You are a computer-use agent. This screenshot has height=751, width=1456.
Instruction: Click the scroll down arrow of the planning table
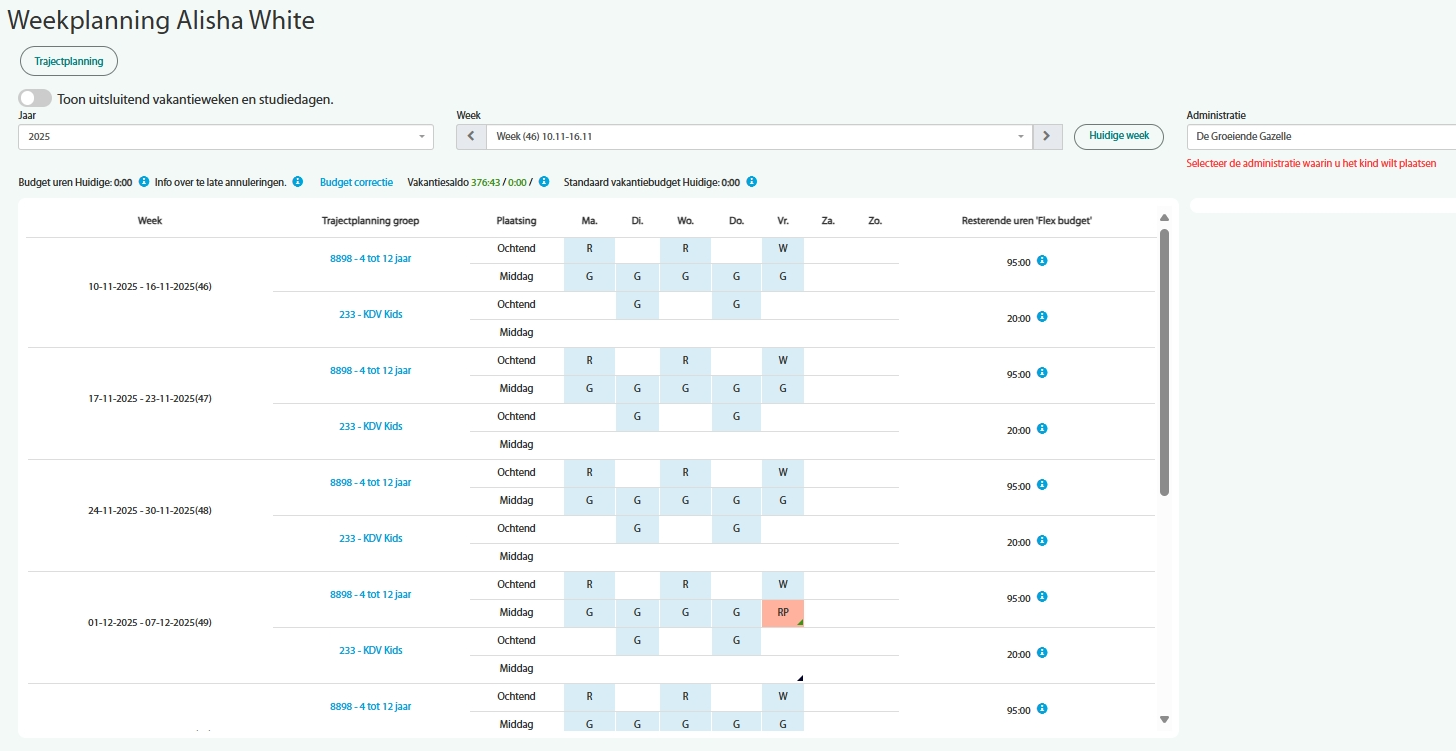tap(1164, 719)
